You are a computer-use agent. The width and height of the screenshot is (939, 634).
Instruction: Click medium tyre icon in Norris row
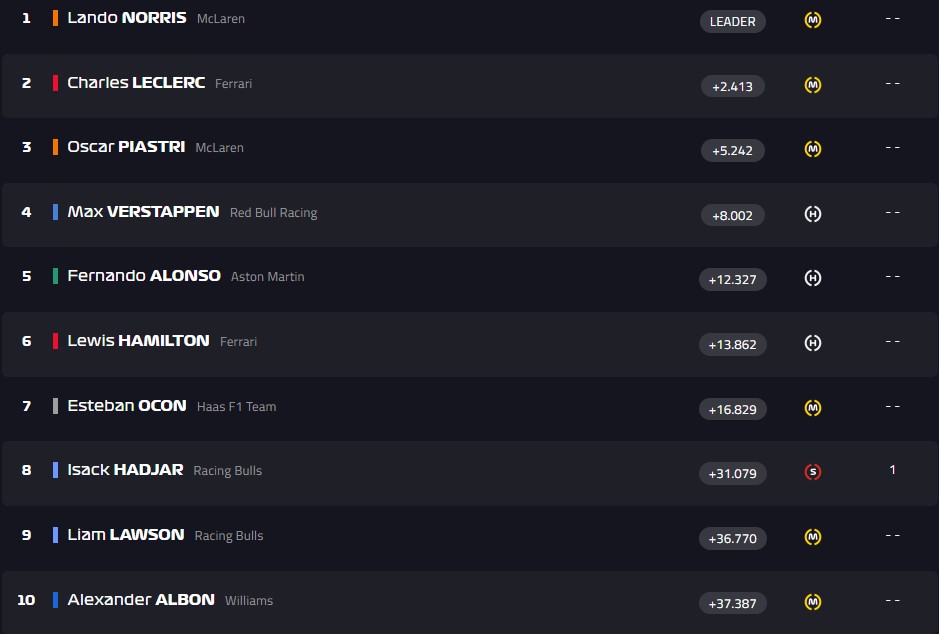(x=813, y=20)
